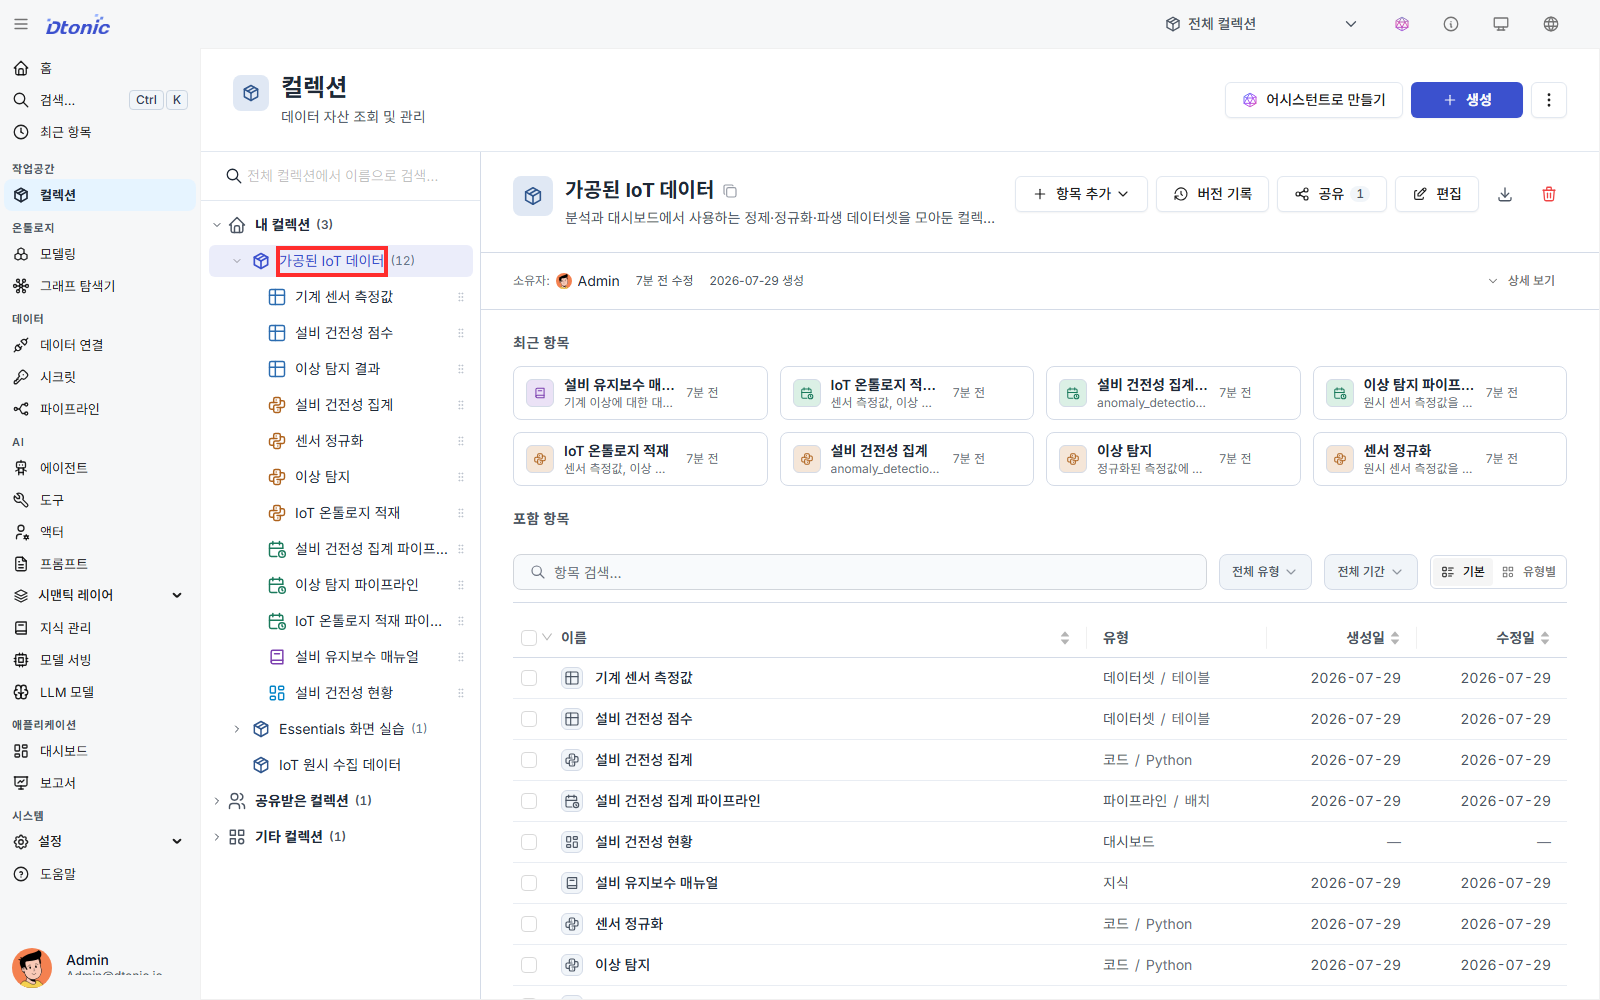The height and width of the screenshot is (1000, 1600).
Task: Click the 편집 button
Action: tap(1438, 194)
